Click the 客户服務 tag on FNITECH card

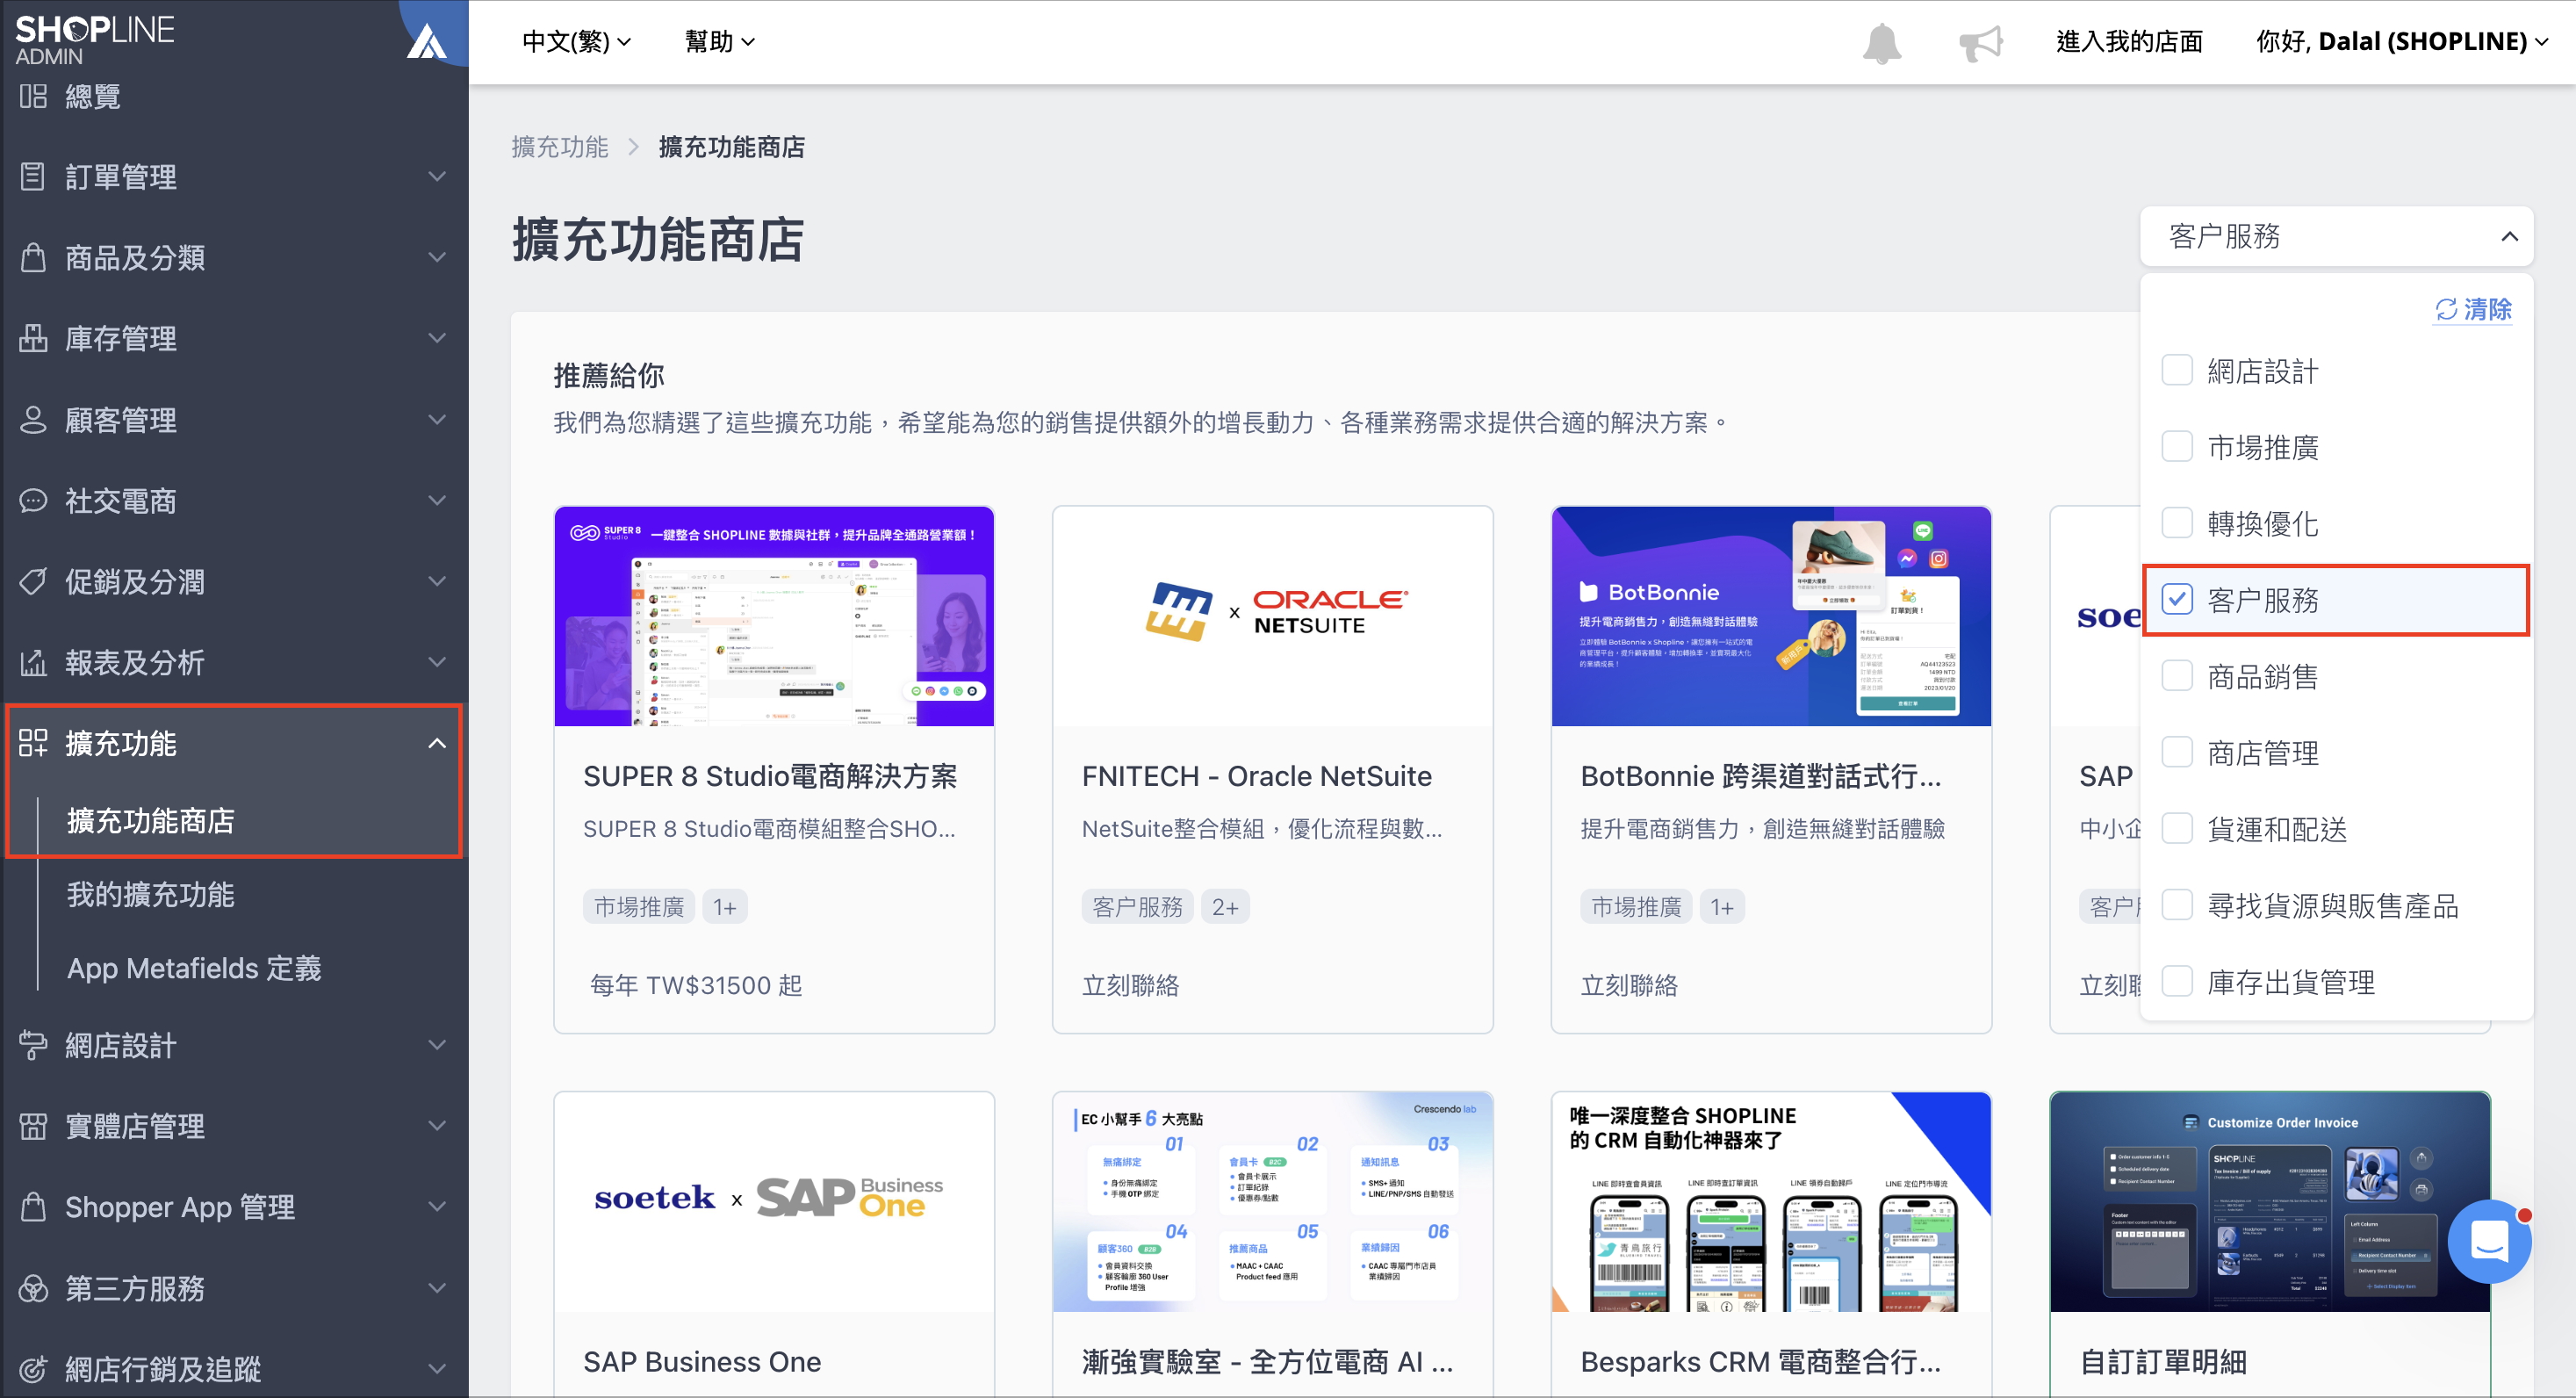click(x=1137, y=907)
